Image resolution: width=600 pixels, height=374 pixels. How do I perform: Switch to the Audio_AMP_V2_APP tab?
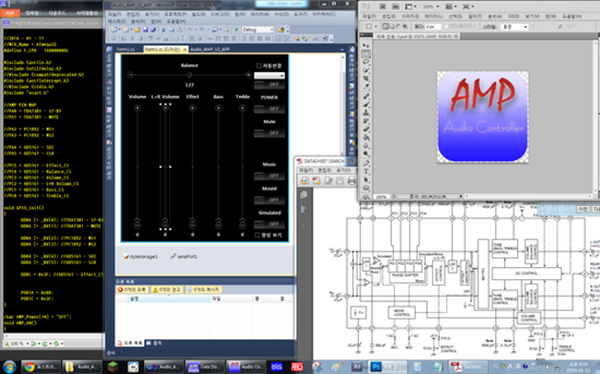point(210,49)
